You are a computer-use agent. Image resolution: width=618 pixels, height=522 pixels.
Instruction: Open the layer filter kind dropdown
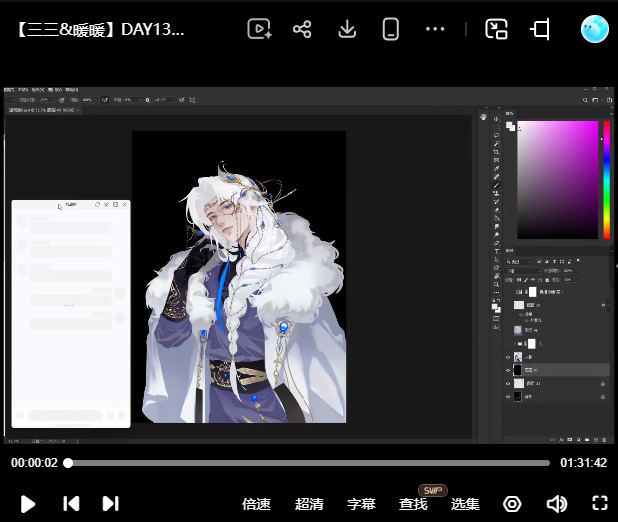click(519, 261)
